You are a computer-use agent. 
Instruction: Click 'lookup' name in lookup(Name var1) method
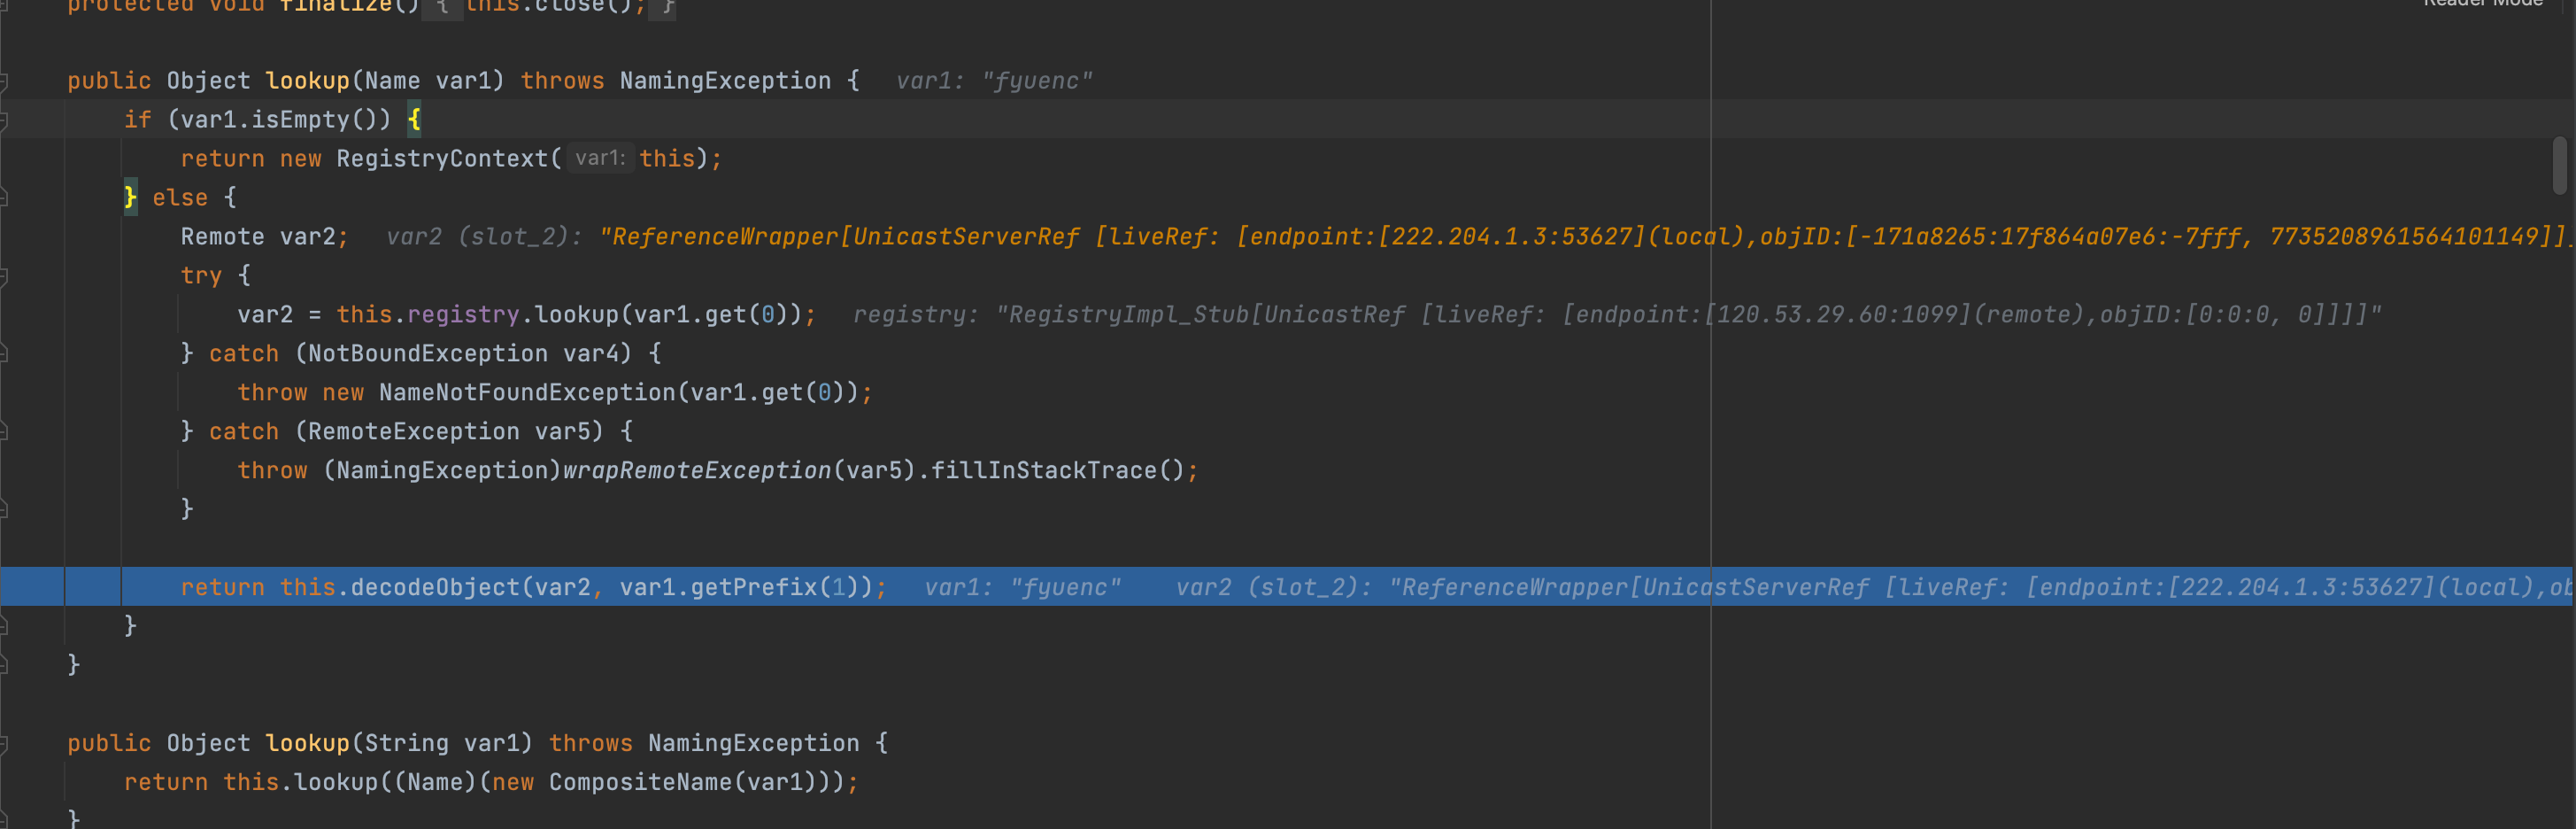click(307, 81)
